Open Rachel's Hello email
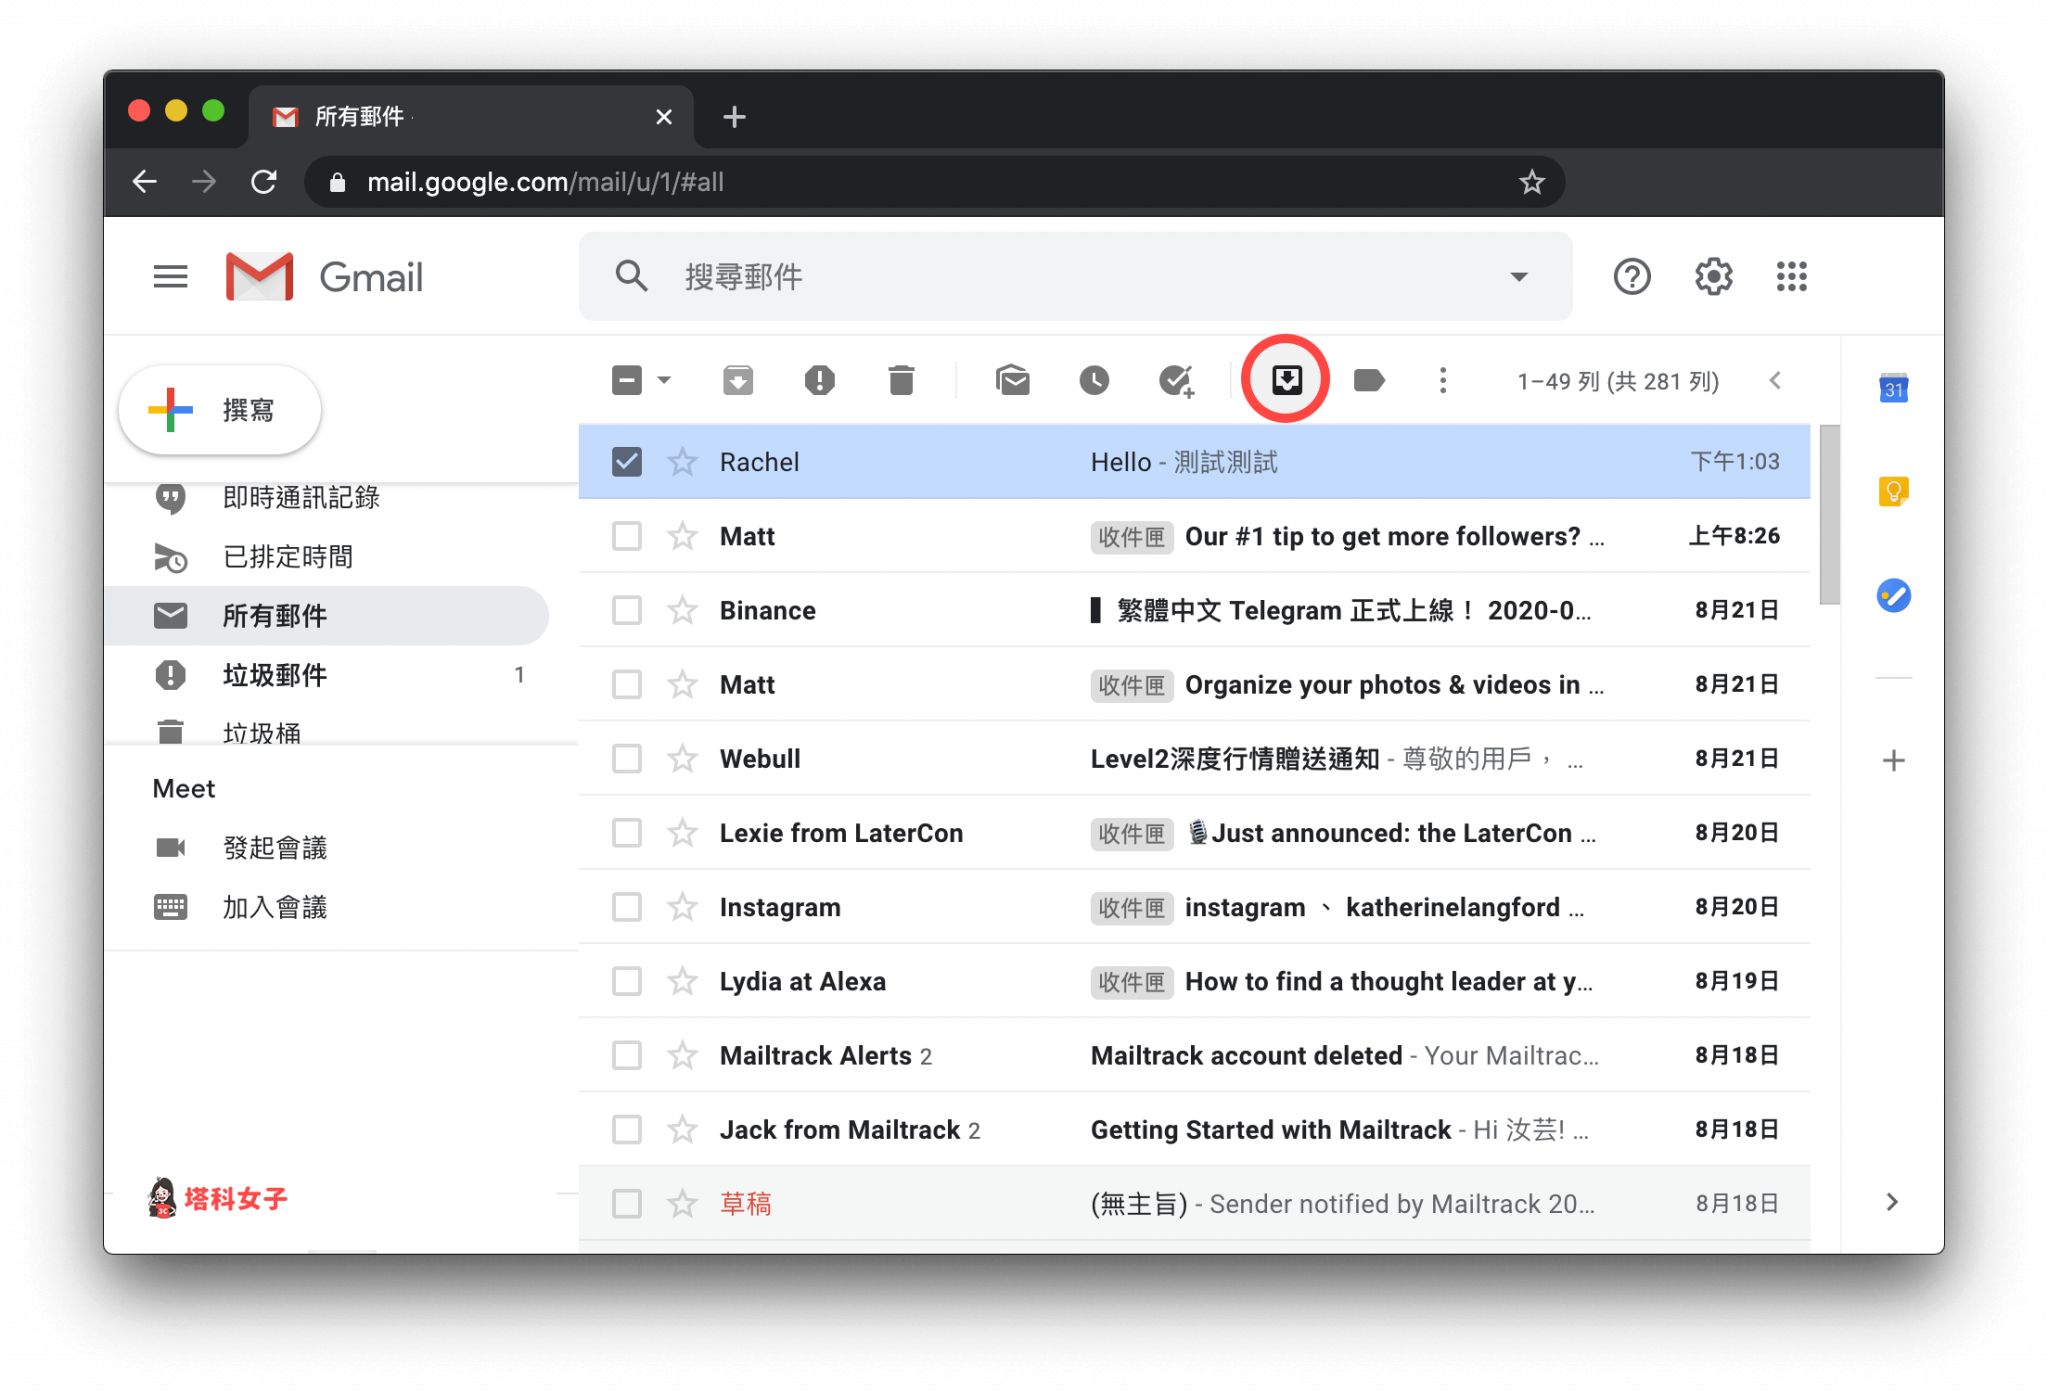Viewport: 2048px width, 1391px height. coord(1194,462)
